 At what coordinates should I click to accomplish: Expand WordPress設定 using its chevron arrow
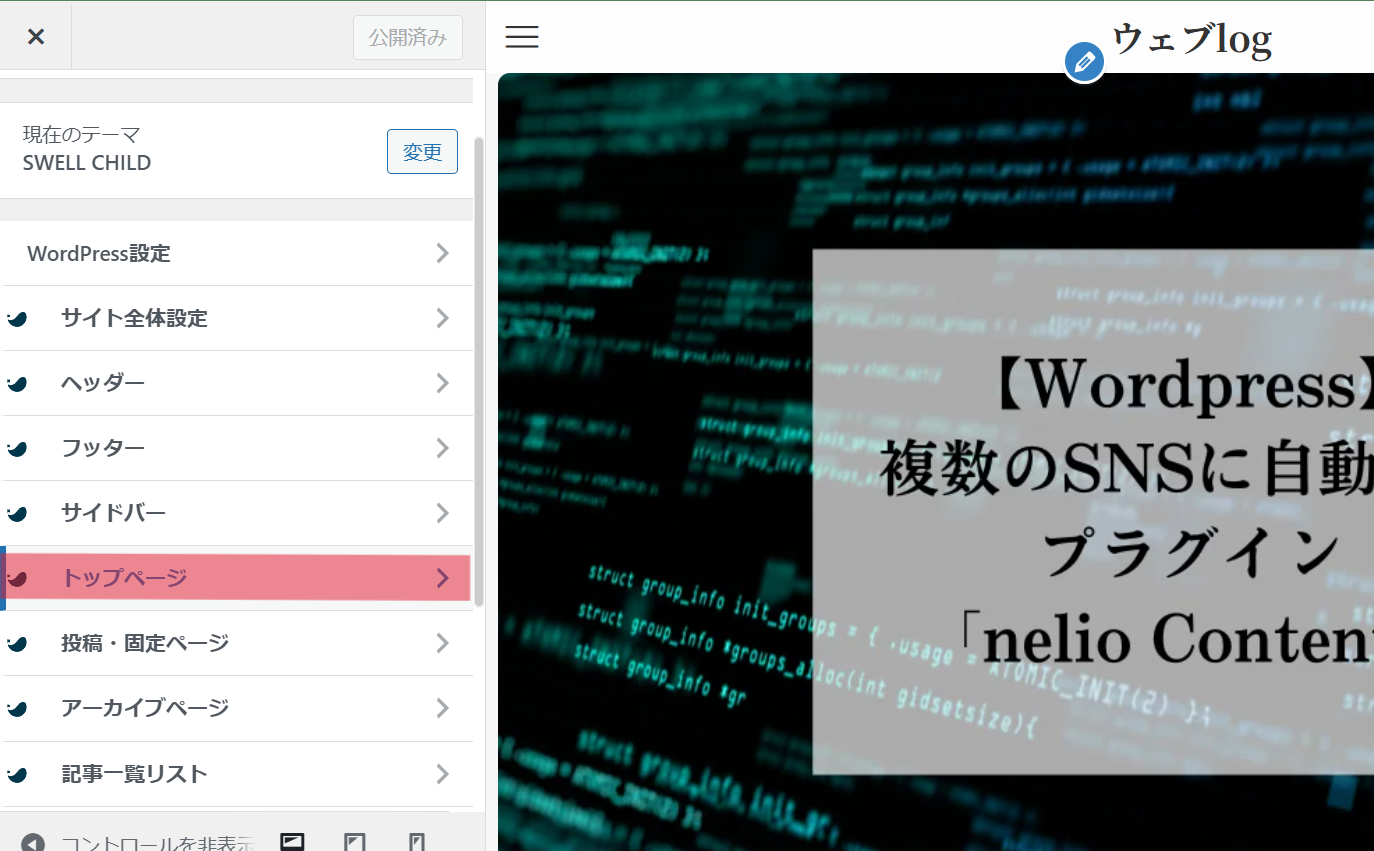click(x=443, y=253)
